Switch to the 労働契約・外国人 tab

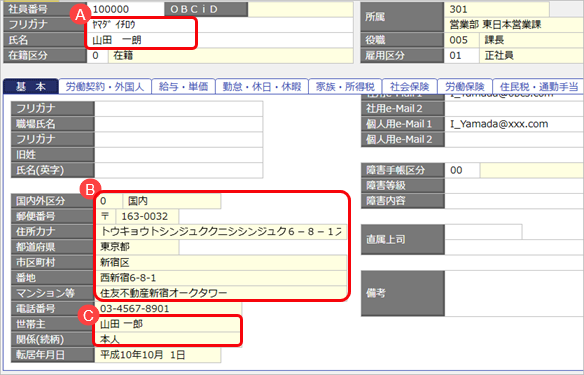click(x=105, y=86)
